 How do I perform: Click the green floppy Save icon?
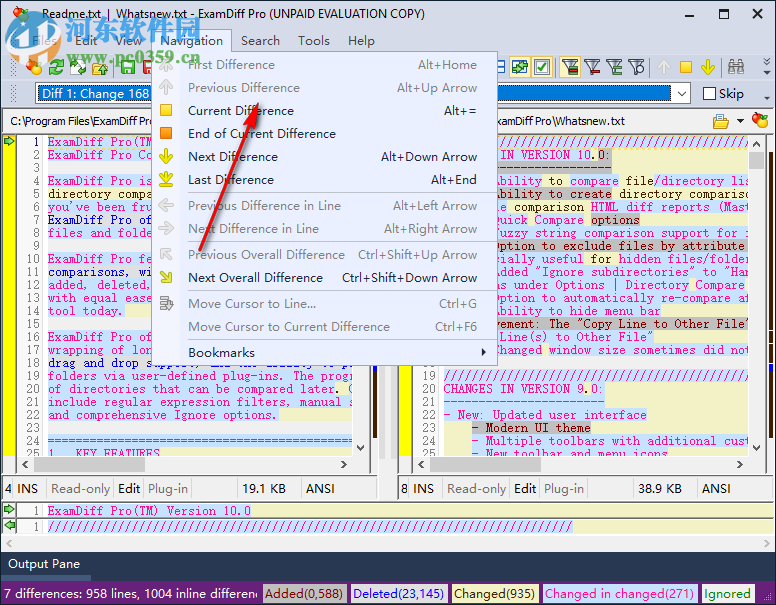click(128, 67)
